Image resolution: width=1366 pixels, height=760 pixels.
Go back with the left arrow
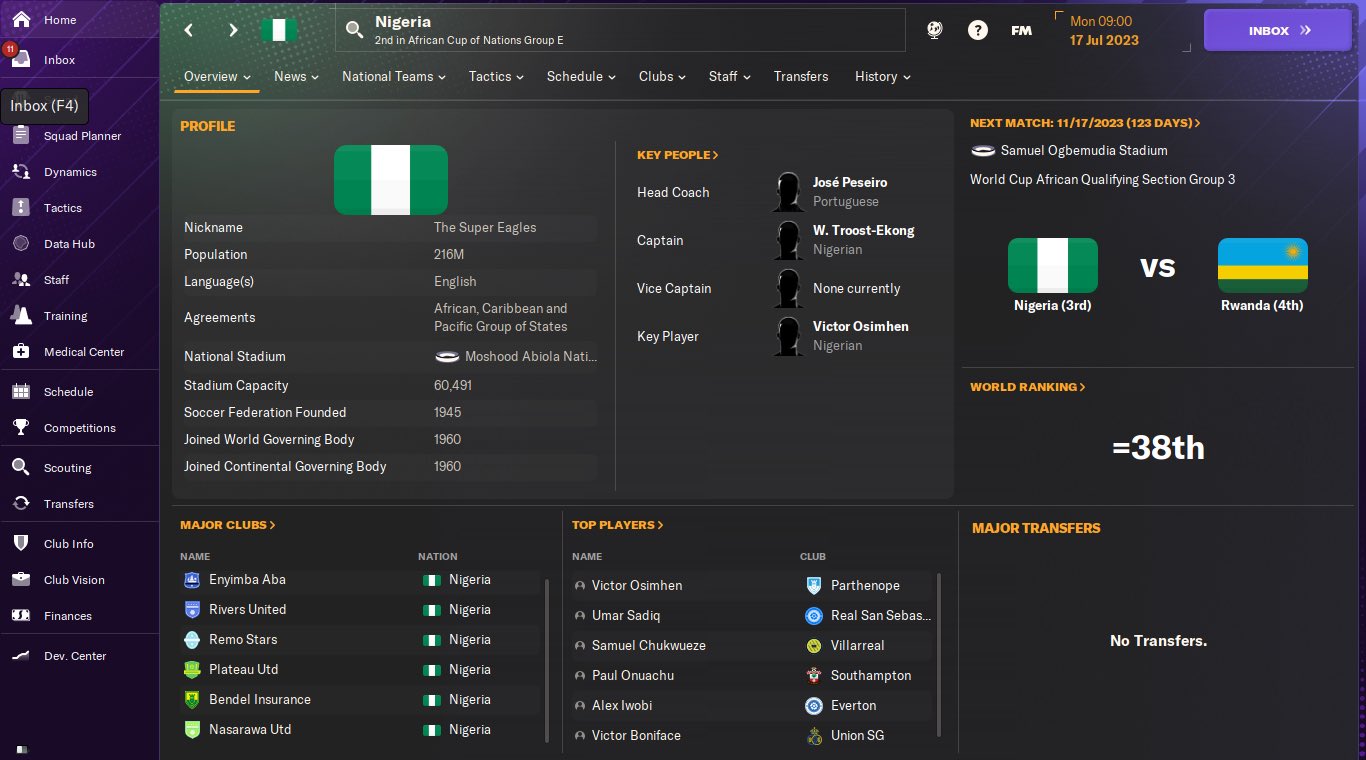(x=188, y=31)
